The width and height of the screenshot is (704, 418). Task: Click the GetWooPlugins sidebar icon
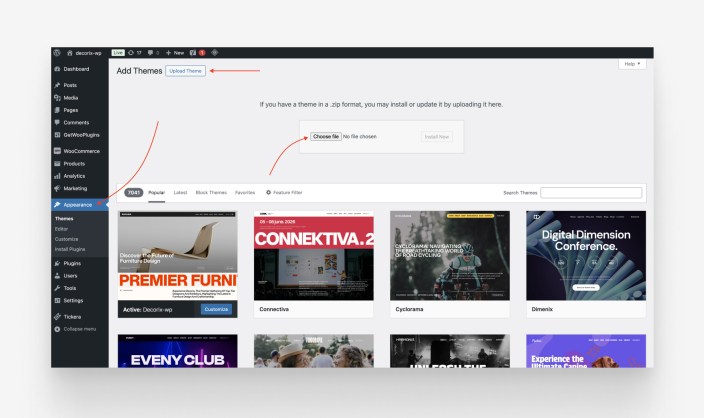point(57,135)
